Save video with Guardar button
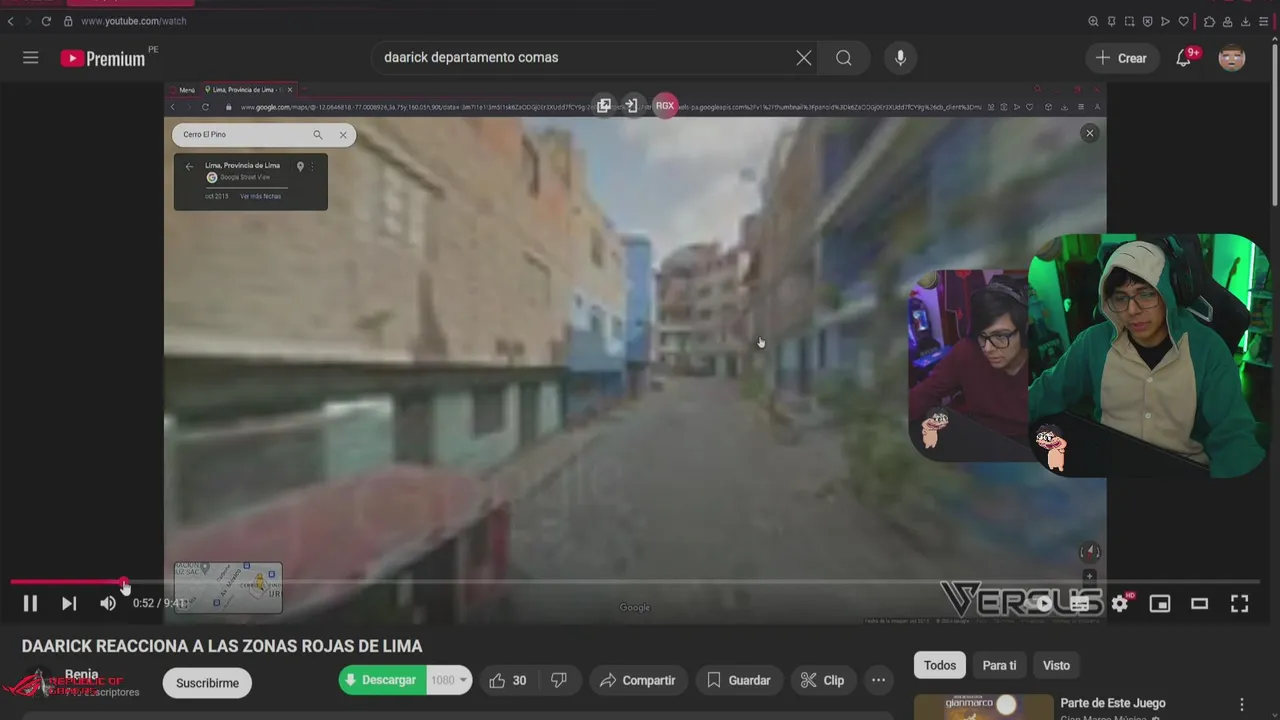The width and height of the screenshot is (1280, 720). (x=739, y=680)
